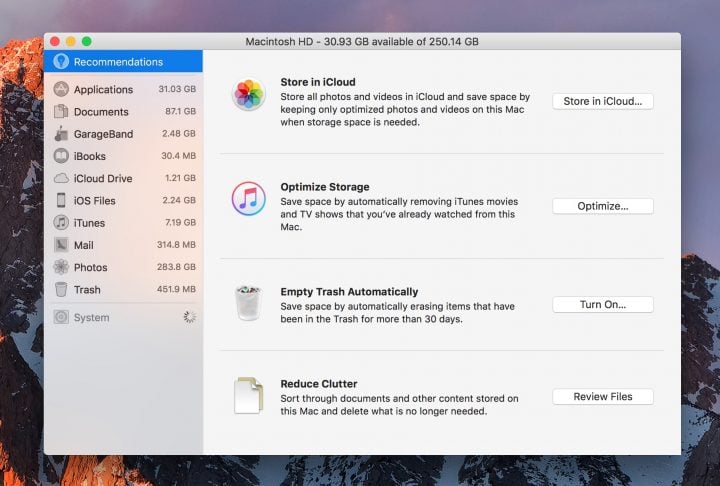Open the Mail category
Screen dimensions: 720x486
click(123, 245)
